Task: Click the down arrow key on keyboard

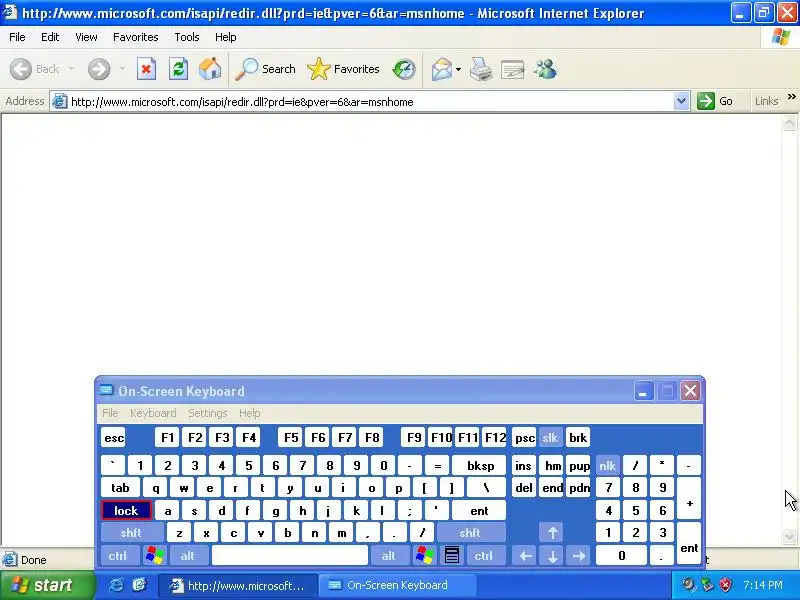Action: [x=553, y=555]
